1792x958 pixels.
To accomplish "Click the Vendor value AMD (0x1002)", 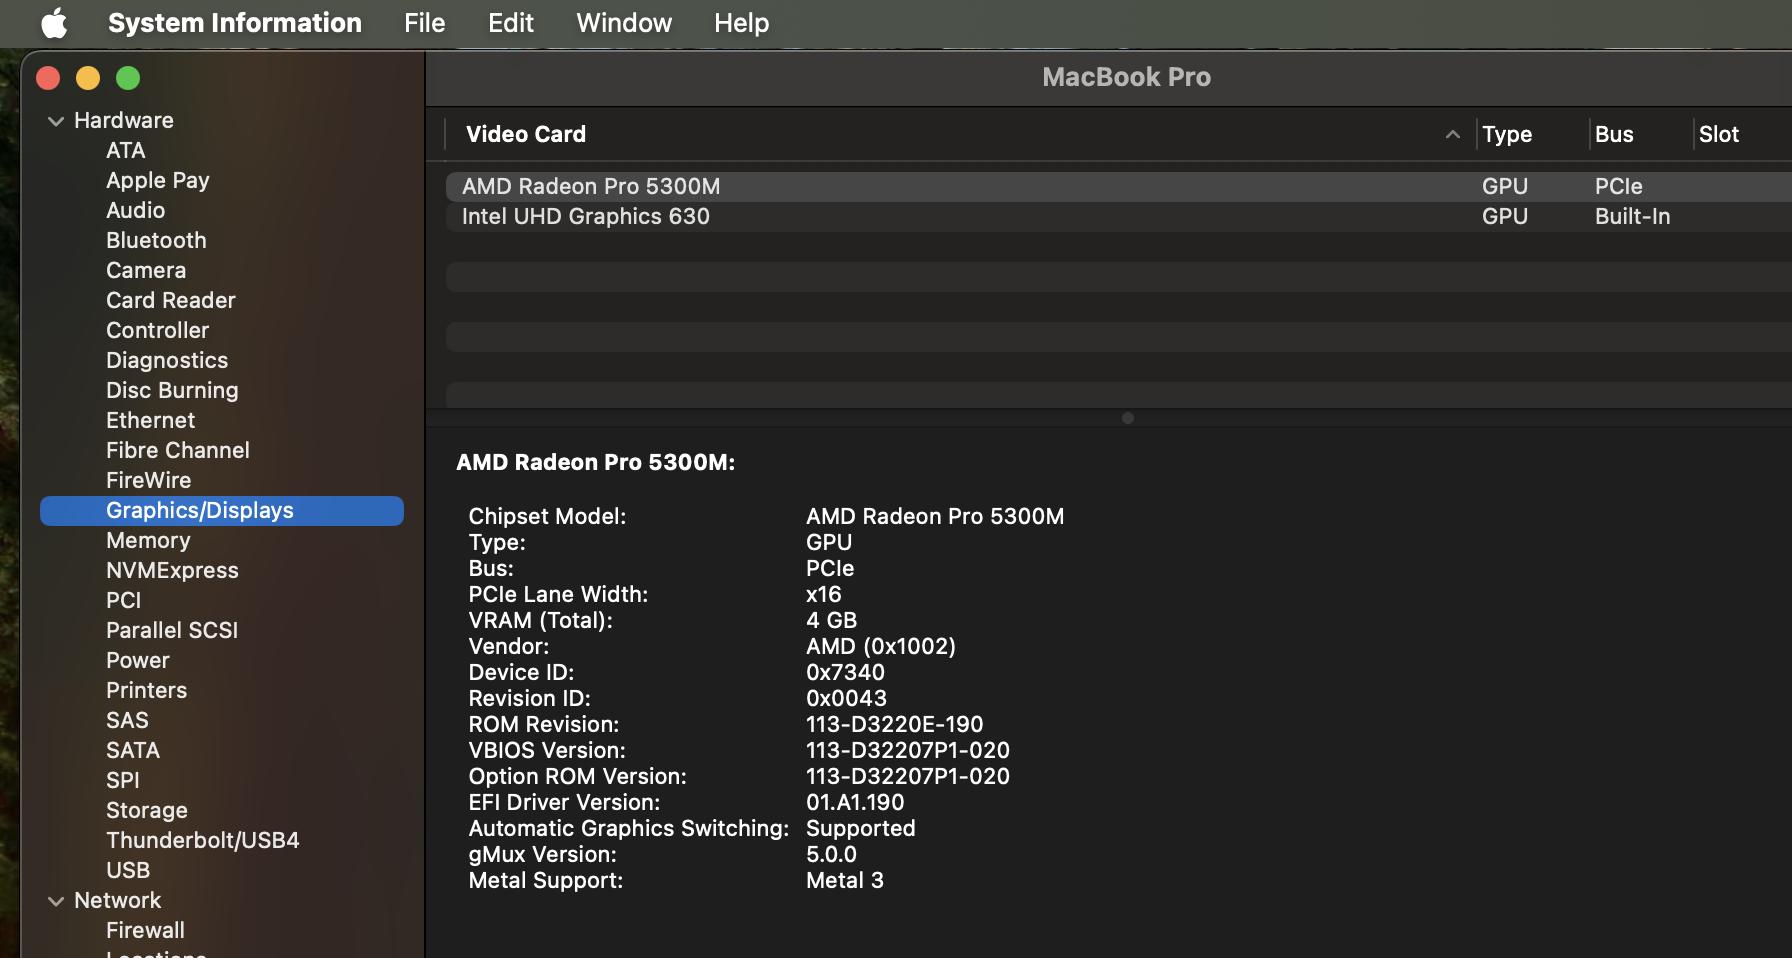I will 881,646.
